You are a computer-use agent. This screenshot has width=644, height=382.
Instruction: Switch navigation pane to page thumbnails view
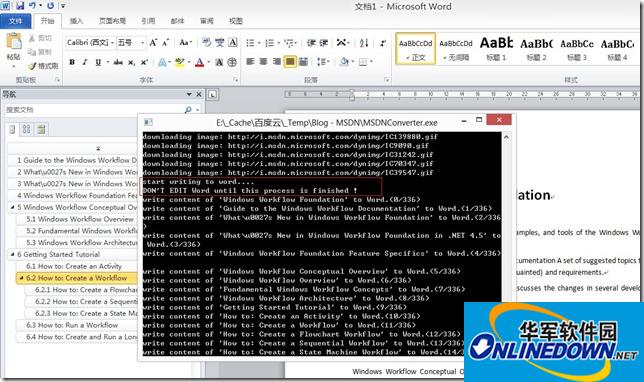pos(27,129)
